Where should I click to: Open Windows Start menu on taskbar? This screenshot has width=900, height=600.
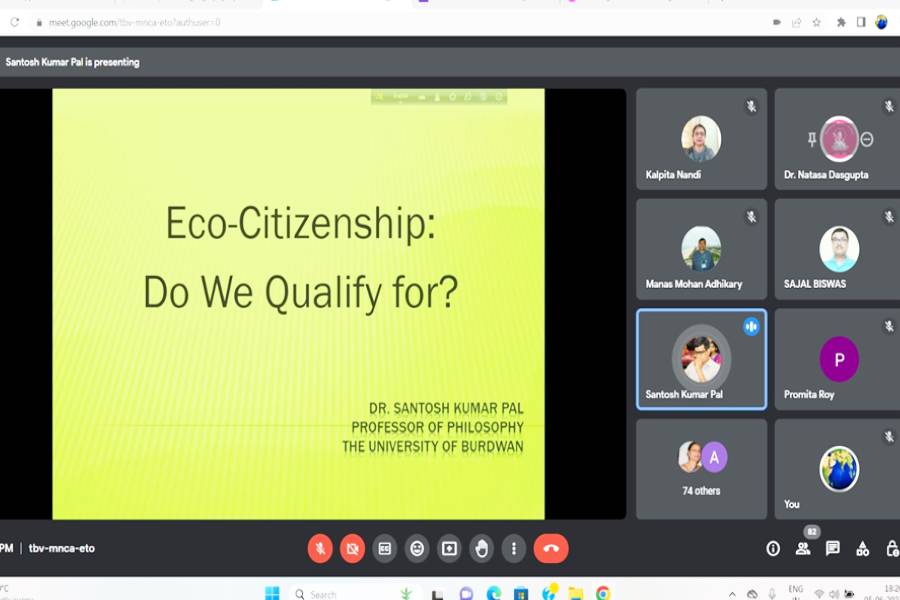[272, 593]
